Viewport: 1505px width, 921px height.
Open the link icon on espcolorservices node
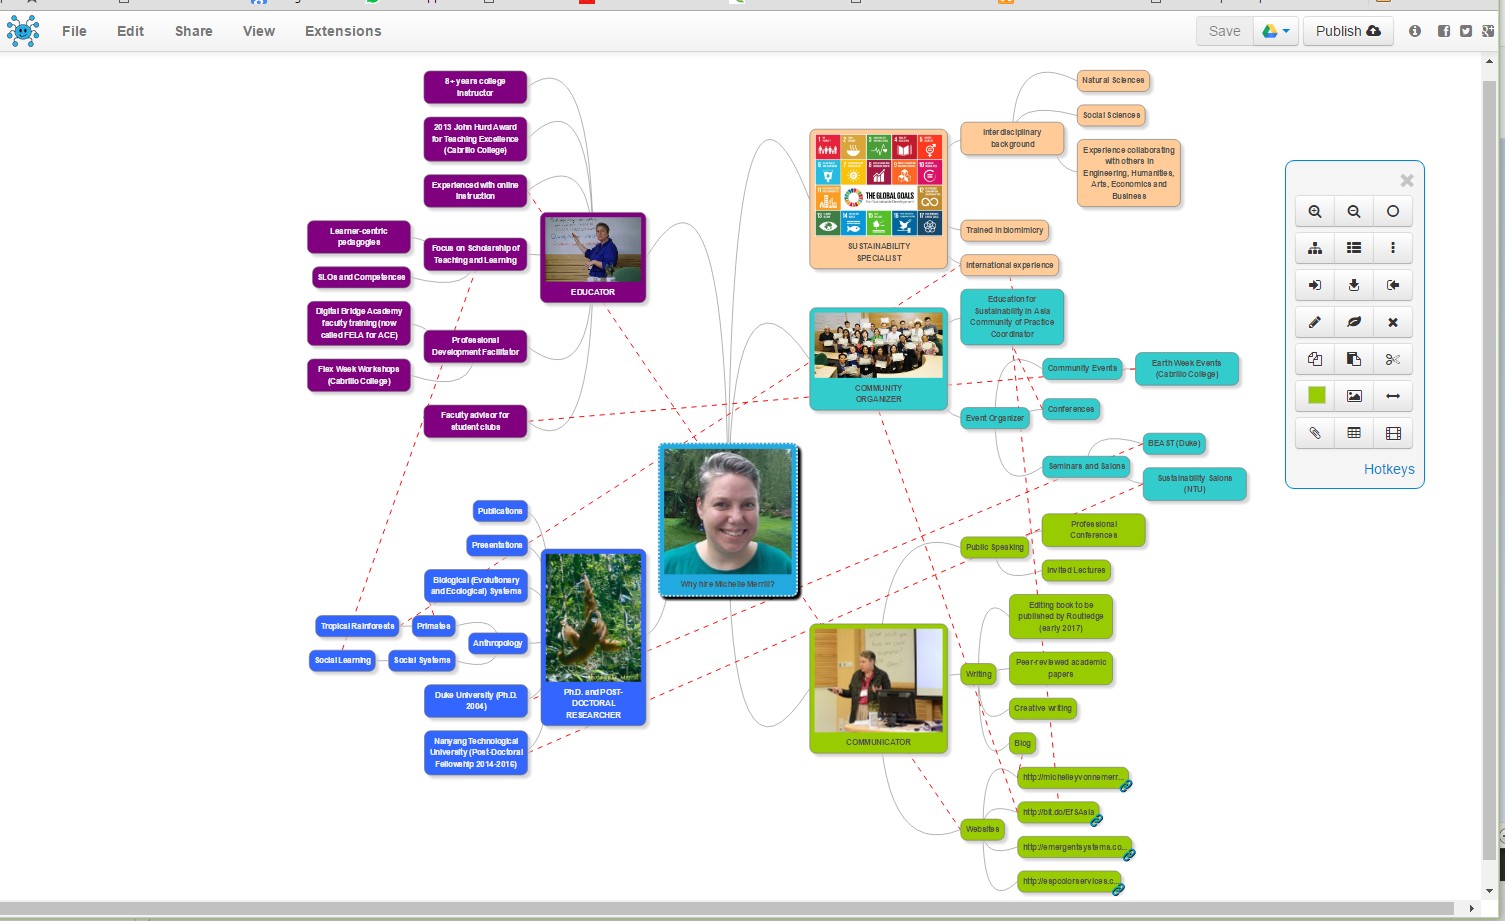coord(1118,889)
